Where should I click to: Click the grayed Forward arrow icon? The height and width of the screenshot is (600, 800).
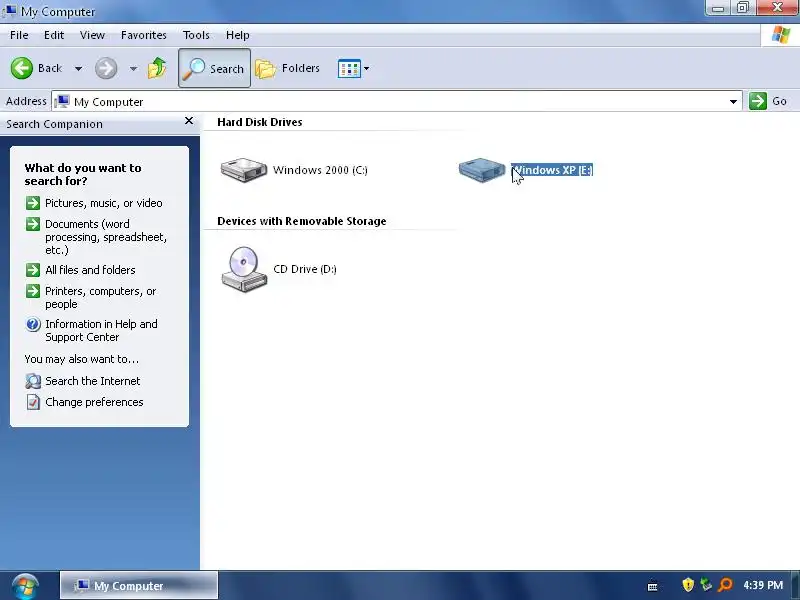coord(106,68)
